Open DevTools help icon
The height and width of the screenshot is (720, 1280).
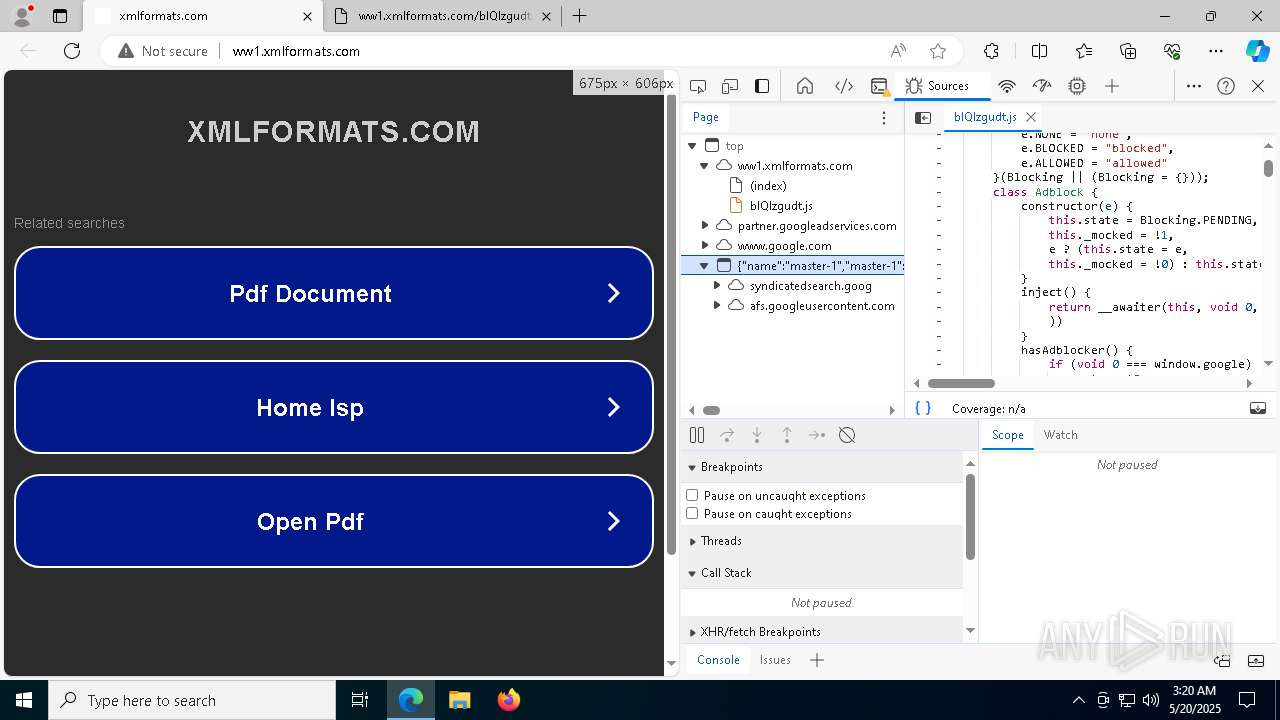tap(1226, 86)
